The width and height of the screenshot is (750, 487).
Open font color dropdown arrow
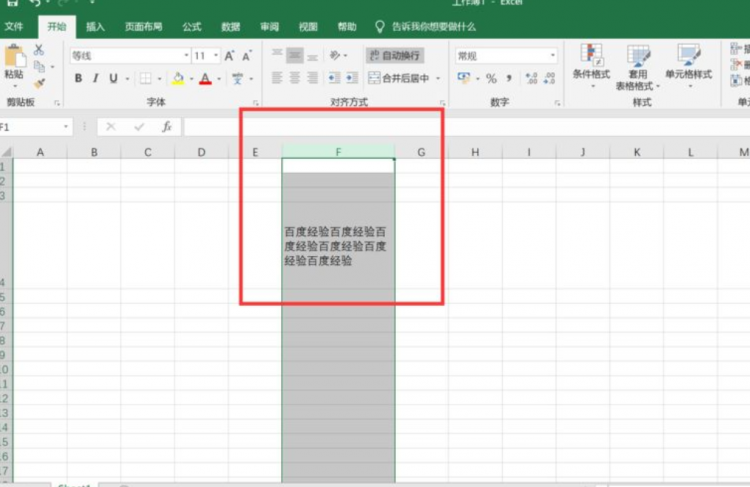(219, 78)
